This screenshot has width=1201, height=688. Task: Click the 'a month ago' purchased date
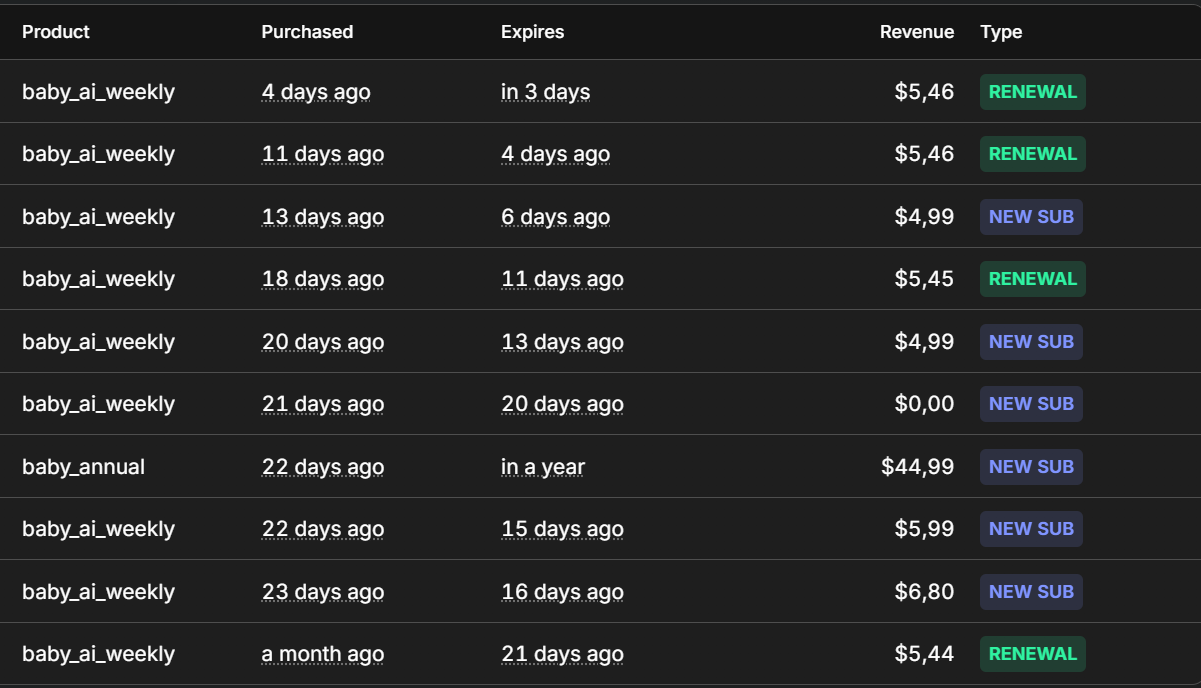point(323,654)
